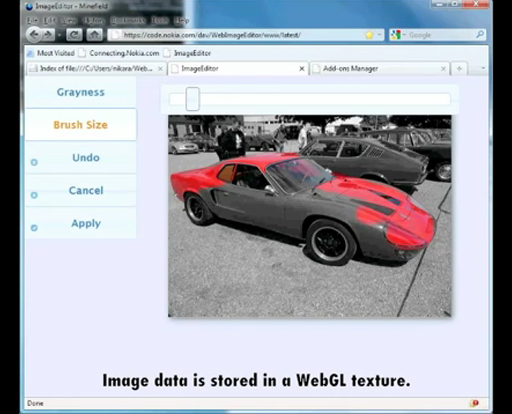Open the Connecting.Nokia.com bookmark

coord(119,53)
